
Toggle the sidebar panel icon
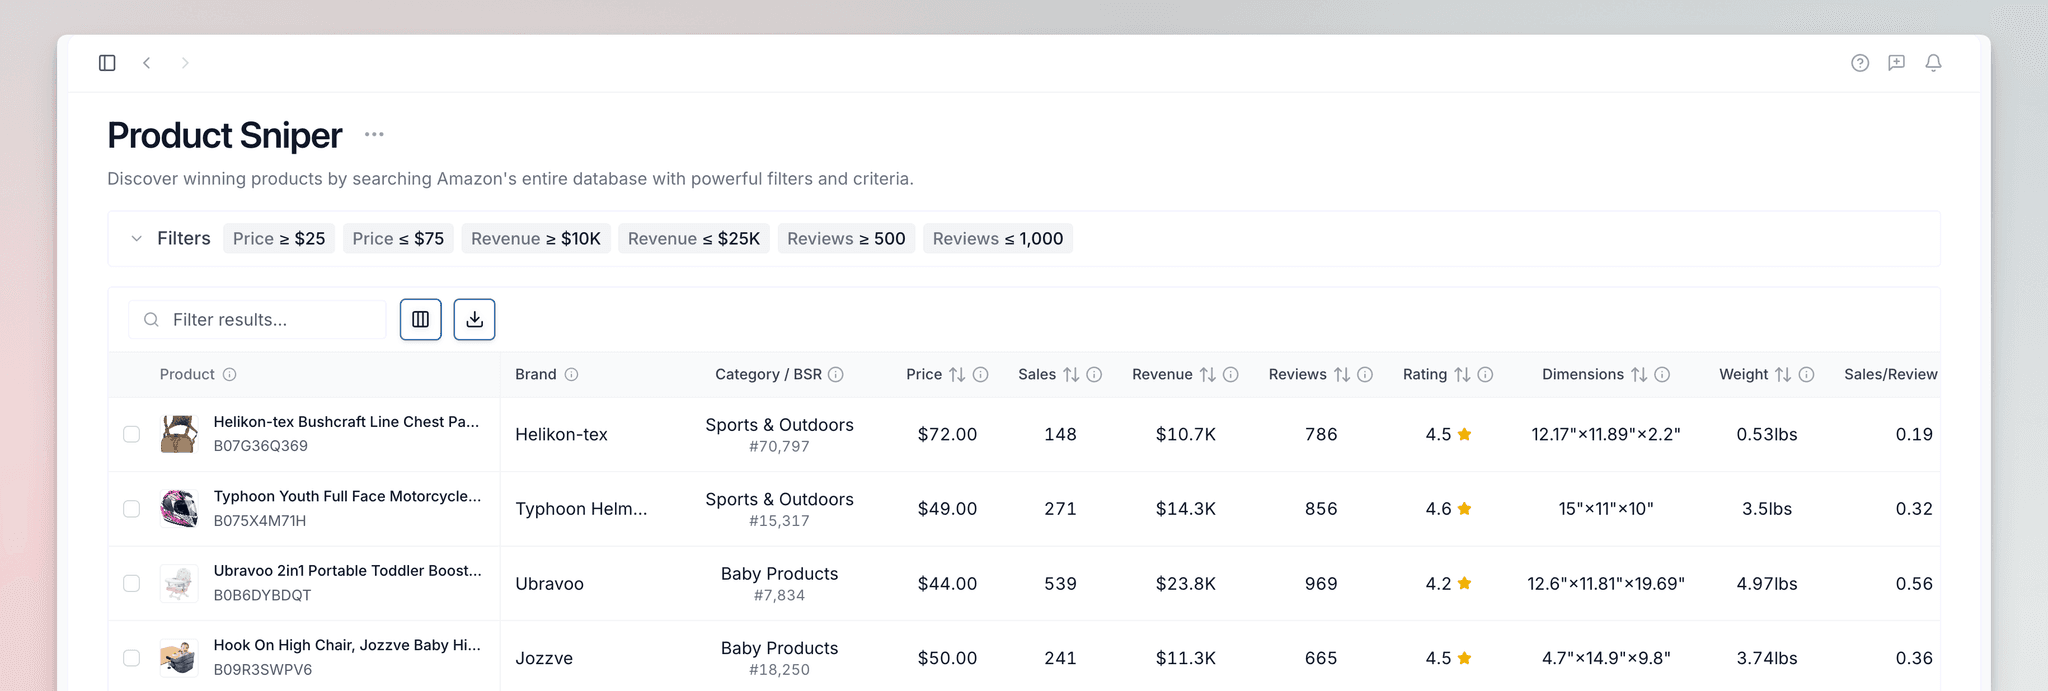107,63
